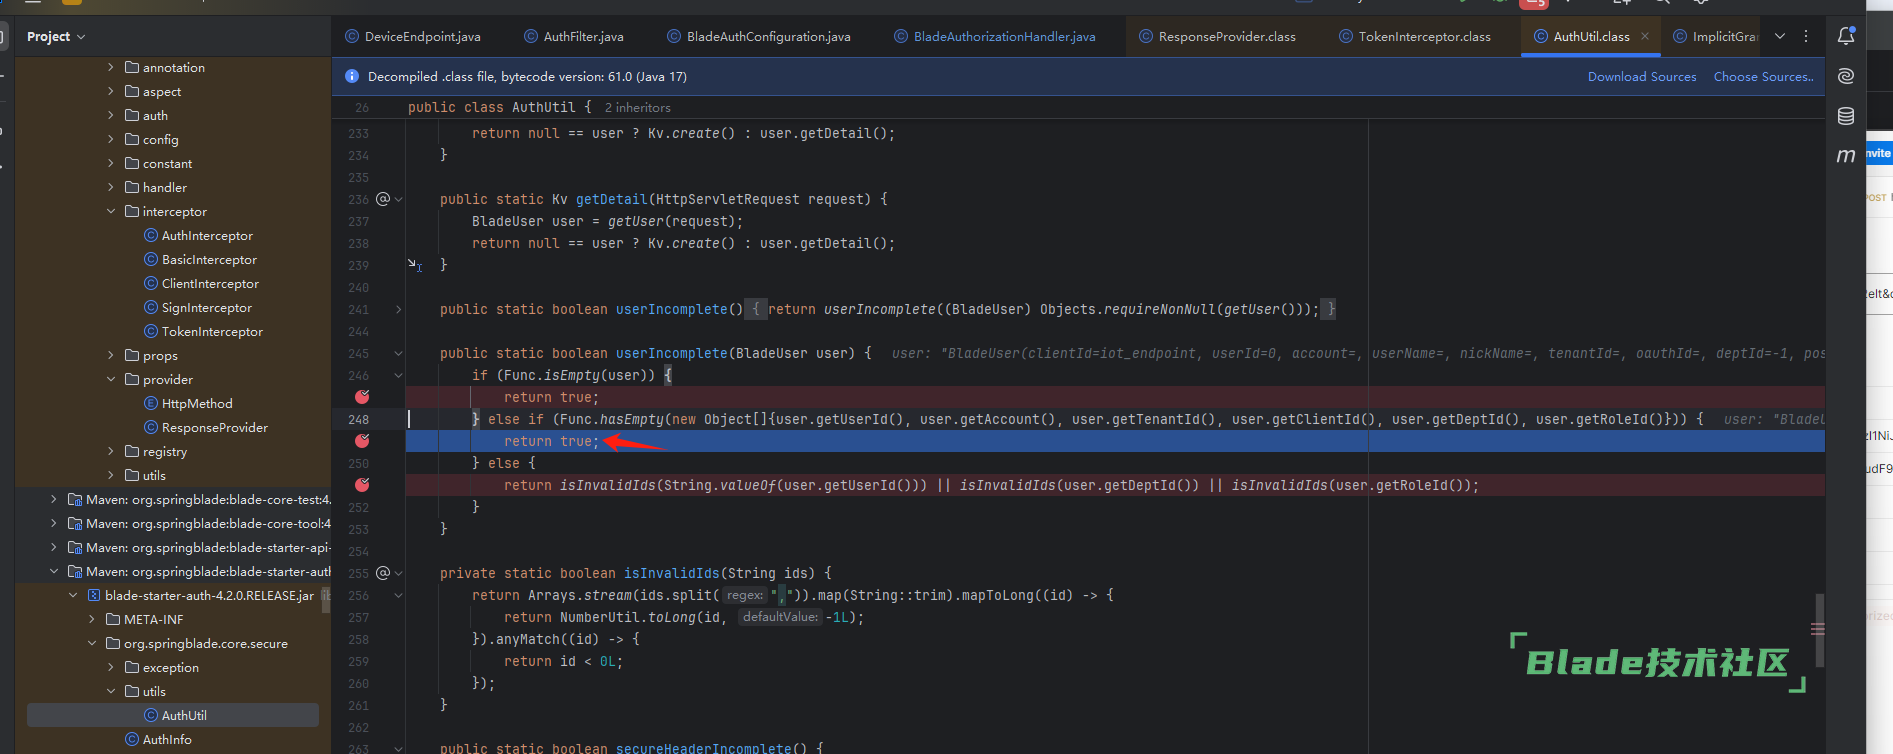Switch to the AuthFilter.java tab
The width and height of the screenshot is (1893, 754).
(573, 36)
